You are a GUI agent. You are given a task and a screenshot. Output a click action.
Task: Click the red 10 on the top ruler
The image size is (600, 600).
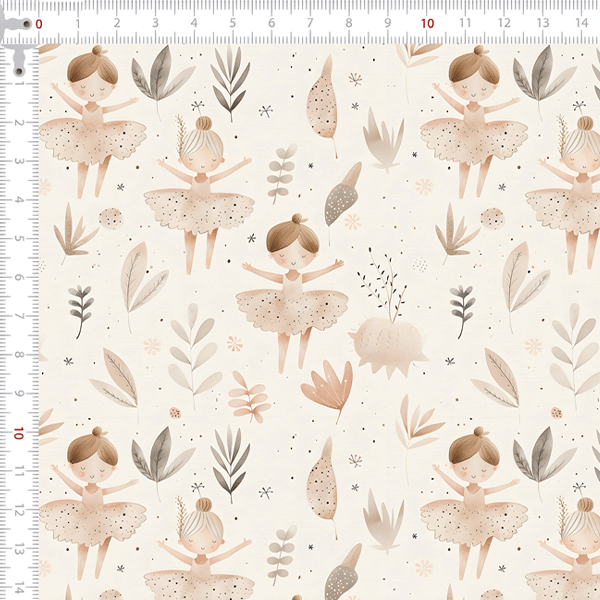coord(427,23)
